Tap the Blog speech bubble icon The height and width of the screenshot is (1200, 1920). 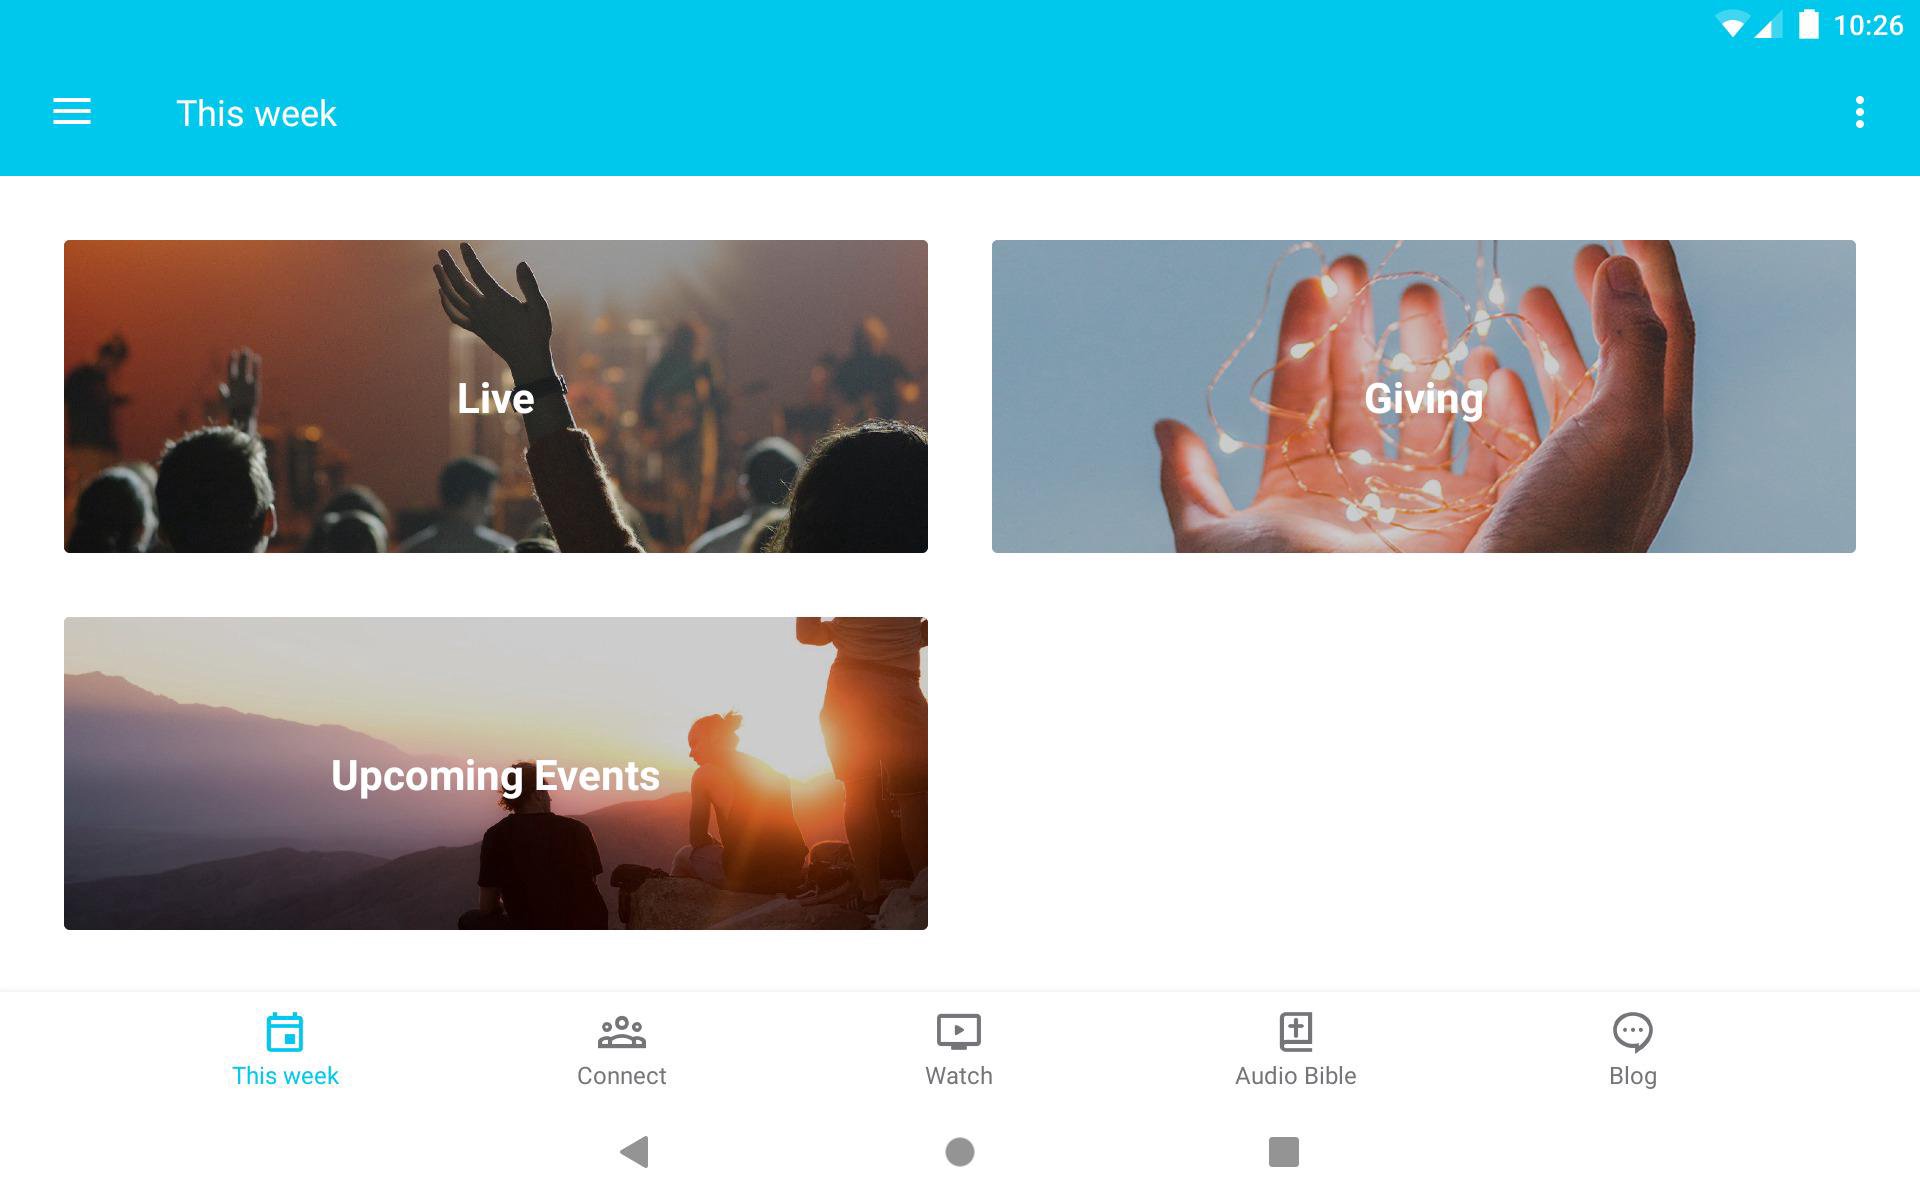(x=1632, y=1032)
